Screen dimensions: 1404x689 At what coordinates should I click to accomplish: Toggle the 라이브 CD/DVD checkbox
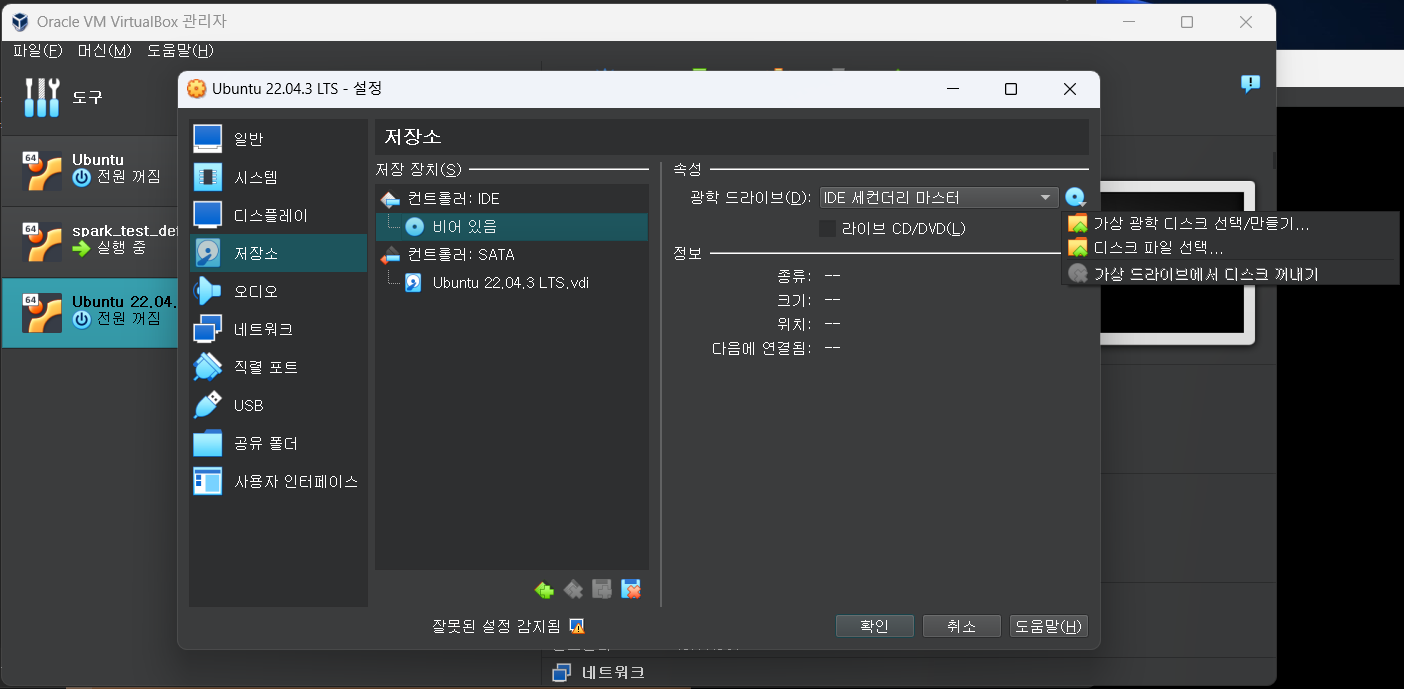827,229
